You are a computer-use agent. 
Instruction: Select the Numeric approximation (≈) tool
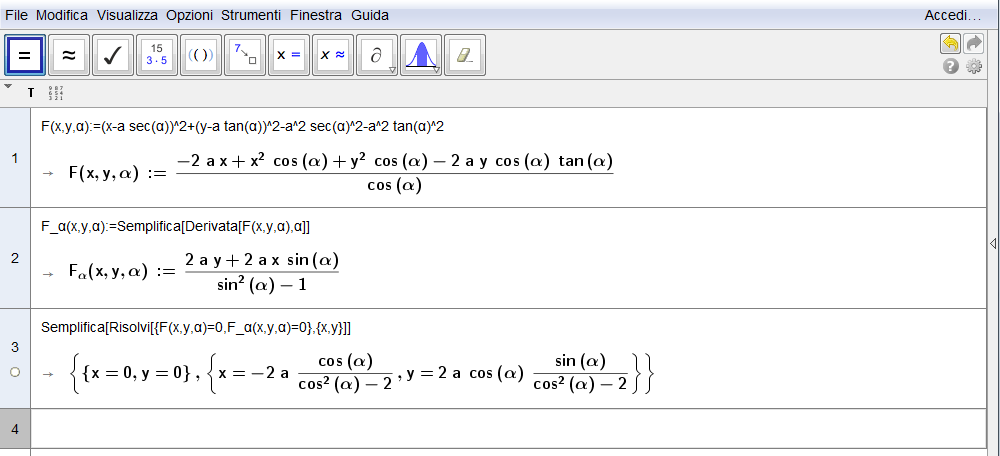69,56
